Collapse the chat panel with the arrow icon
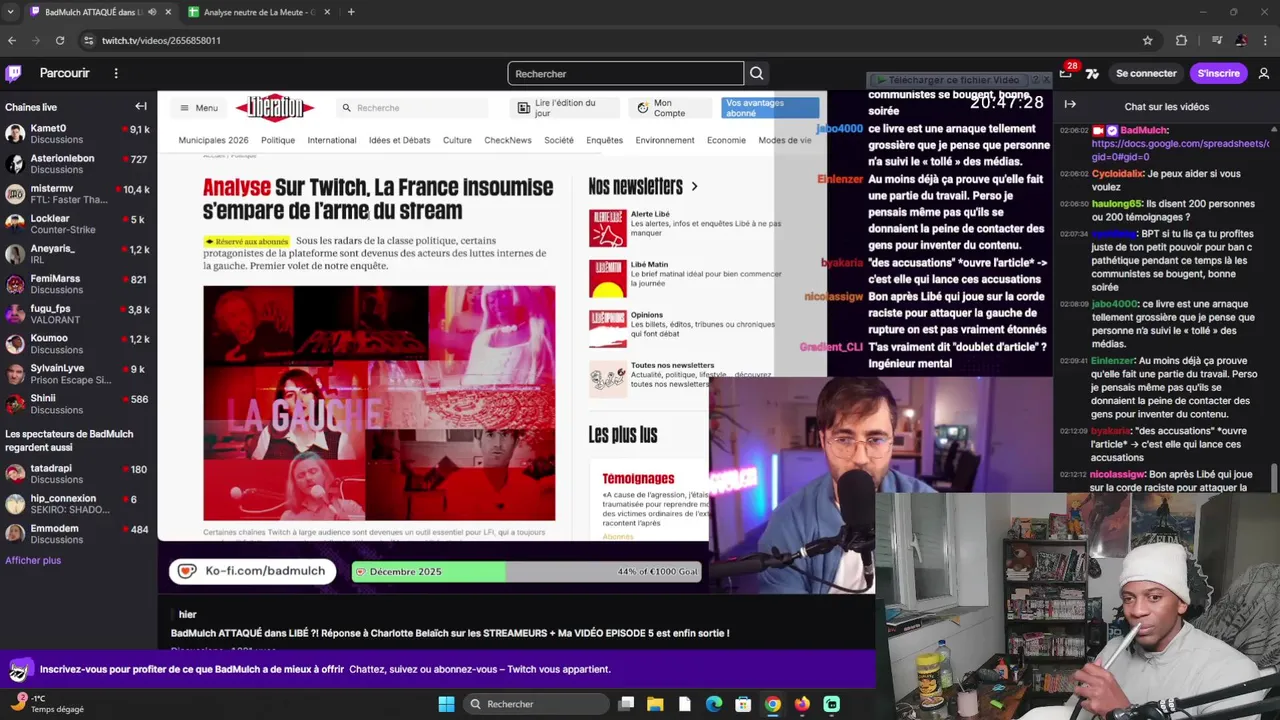Image resolution: width=1280 pixels, height=720 pixels. [1070, 104]
